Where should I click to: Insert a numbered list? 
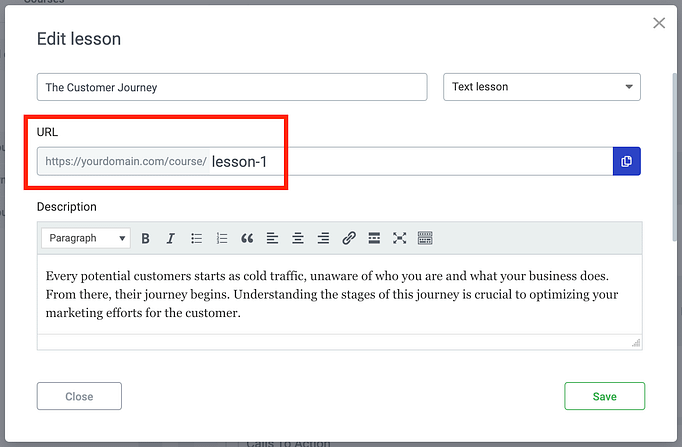coord(222,238)
